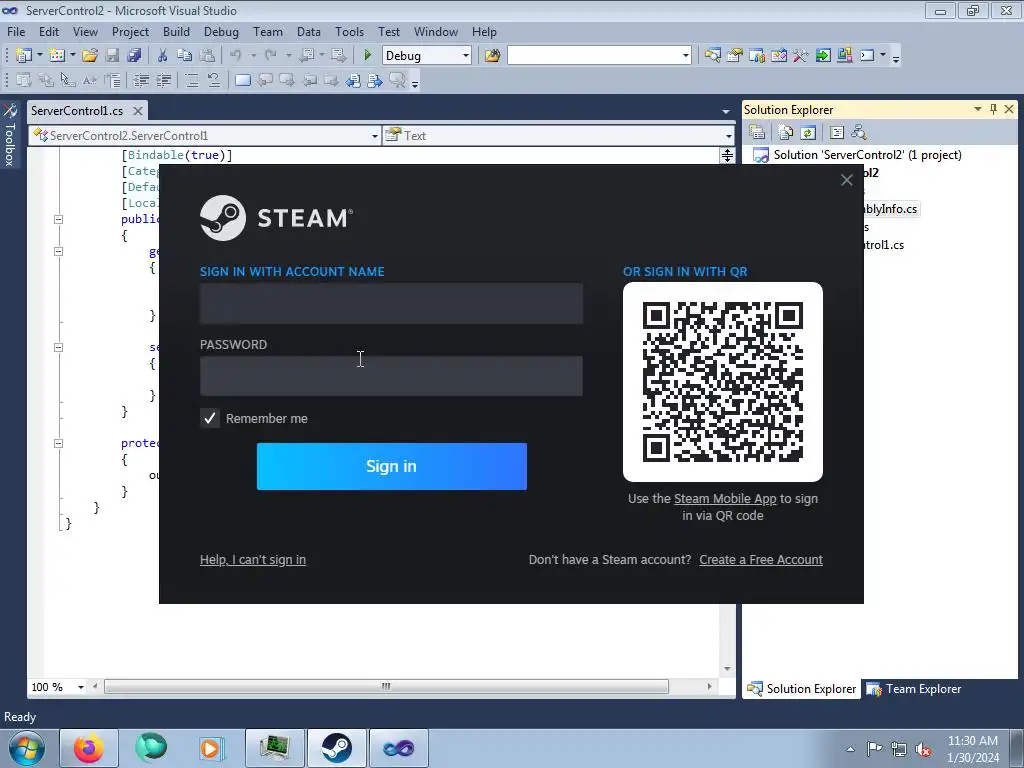Click the Command Window toolbar icon
1024x768 pixels.
[x=867, y=56]
